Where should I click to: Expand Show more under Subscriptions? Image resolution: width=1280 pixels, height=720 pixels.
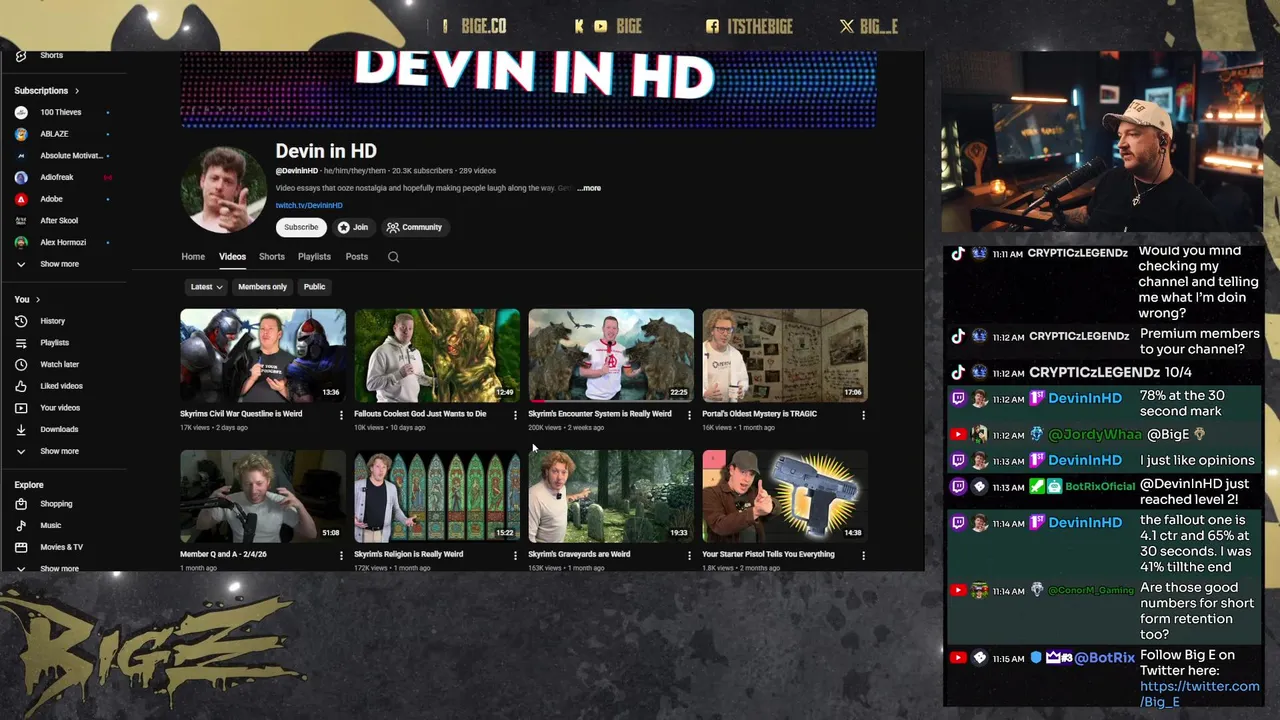[59, 264]
